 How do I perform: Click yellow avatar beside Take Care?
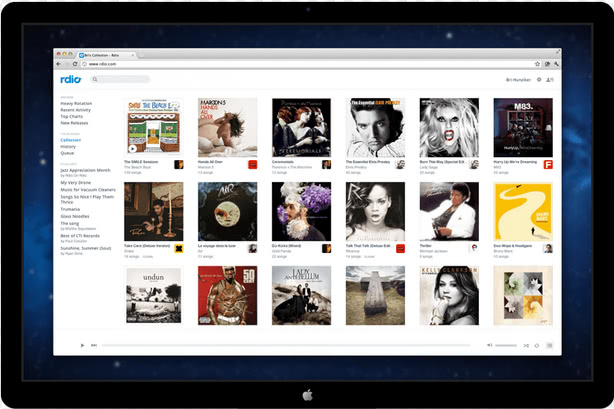coord(179,248)
